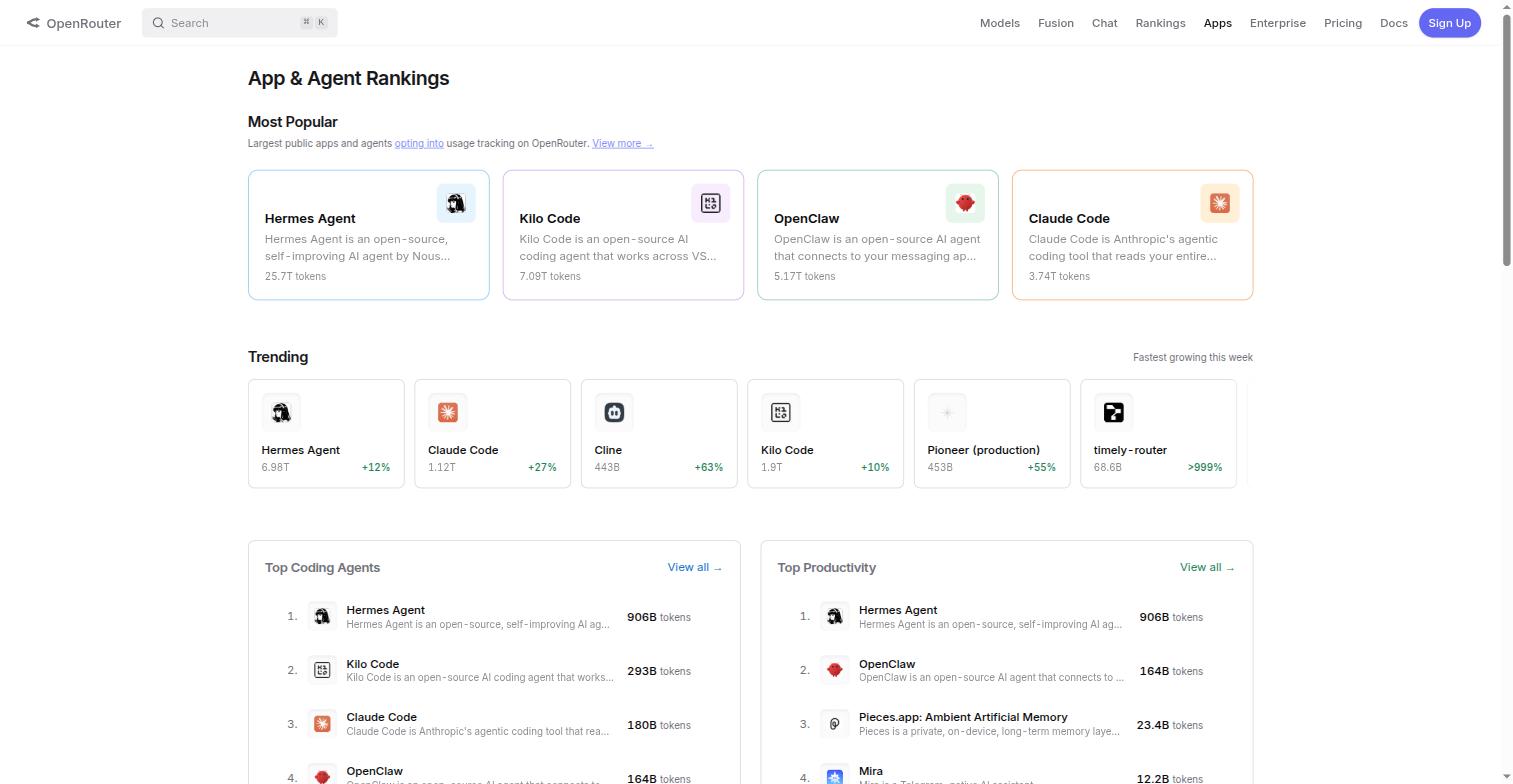1513x784 pixels.
Task: Click '25.7T tokens' on Hermes Agent card
Action: point(295,276)
